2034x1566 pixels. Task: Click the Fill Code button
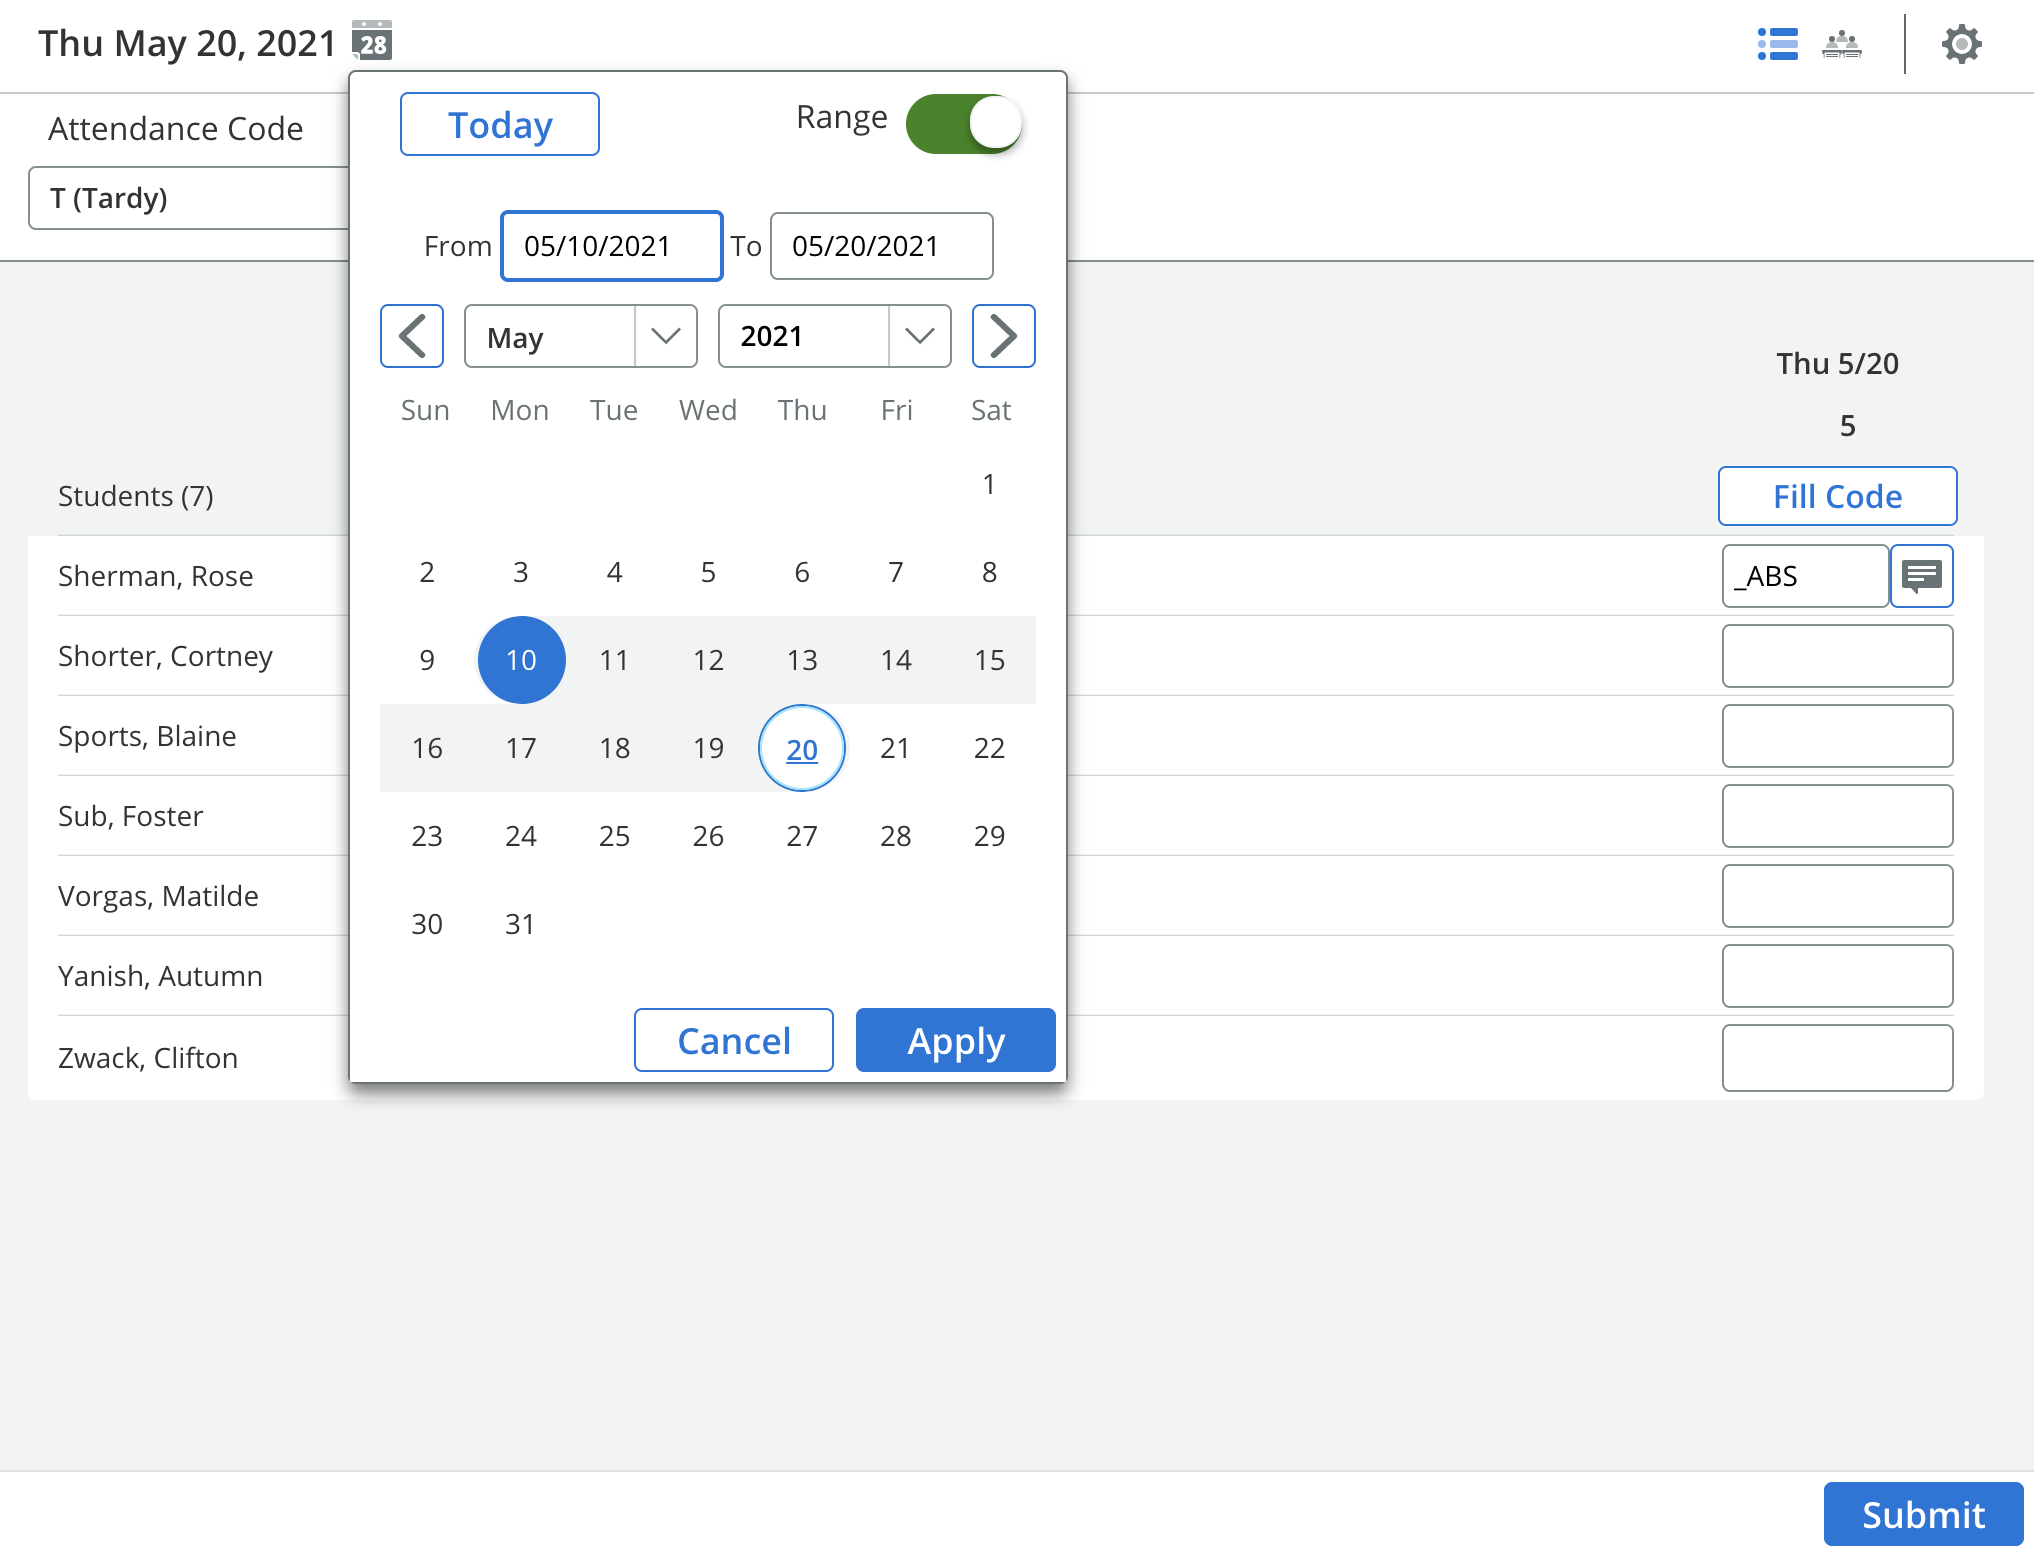[x=1837, y=496]
